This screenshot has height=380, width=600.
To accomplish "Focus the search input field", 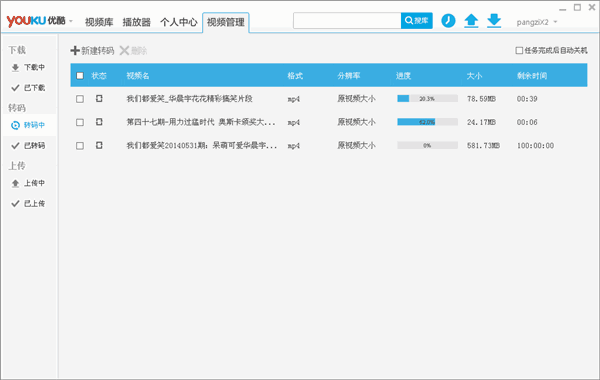I will click(x=347, y=21).
